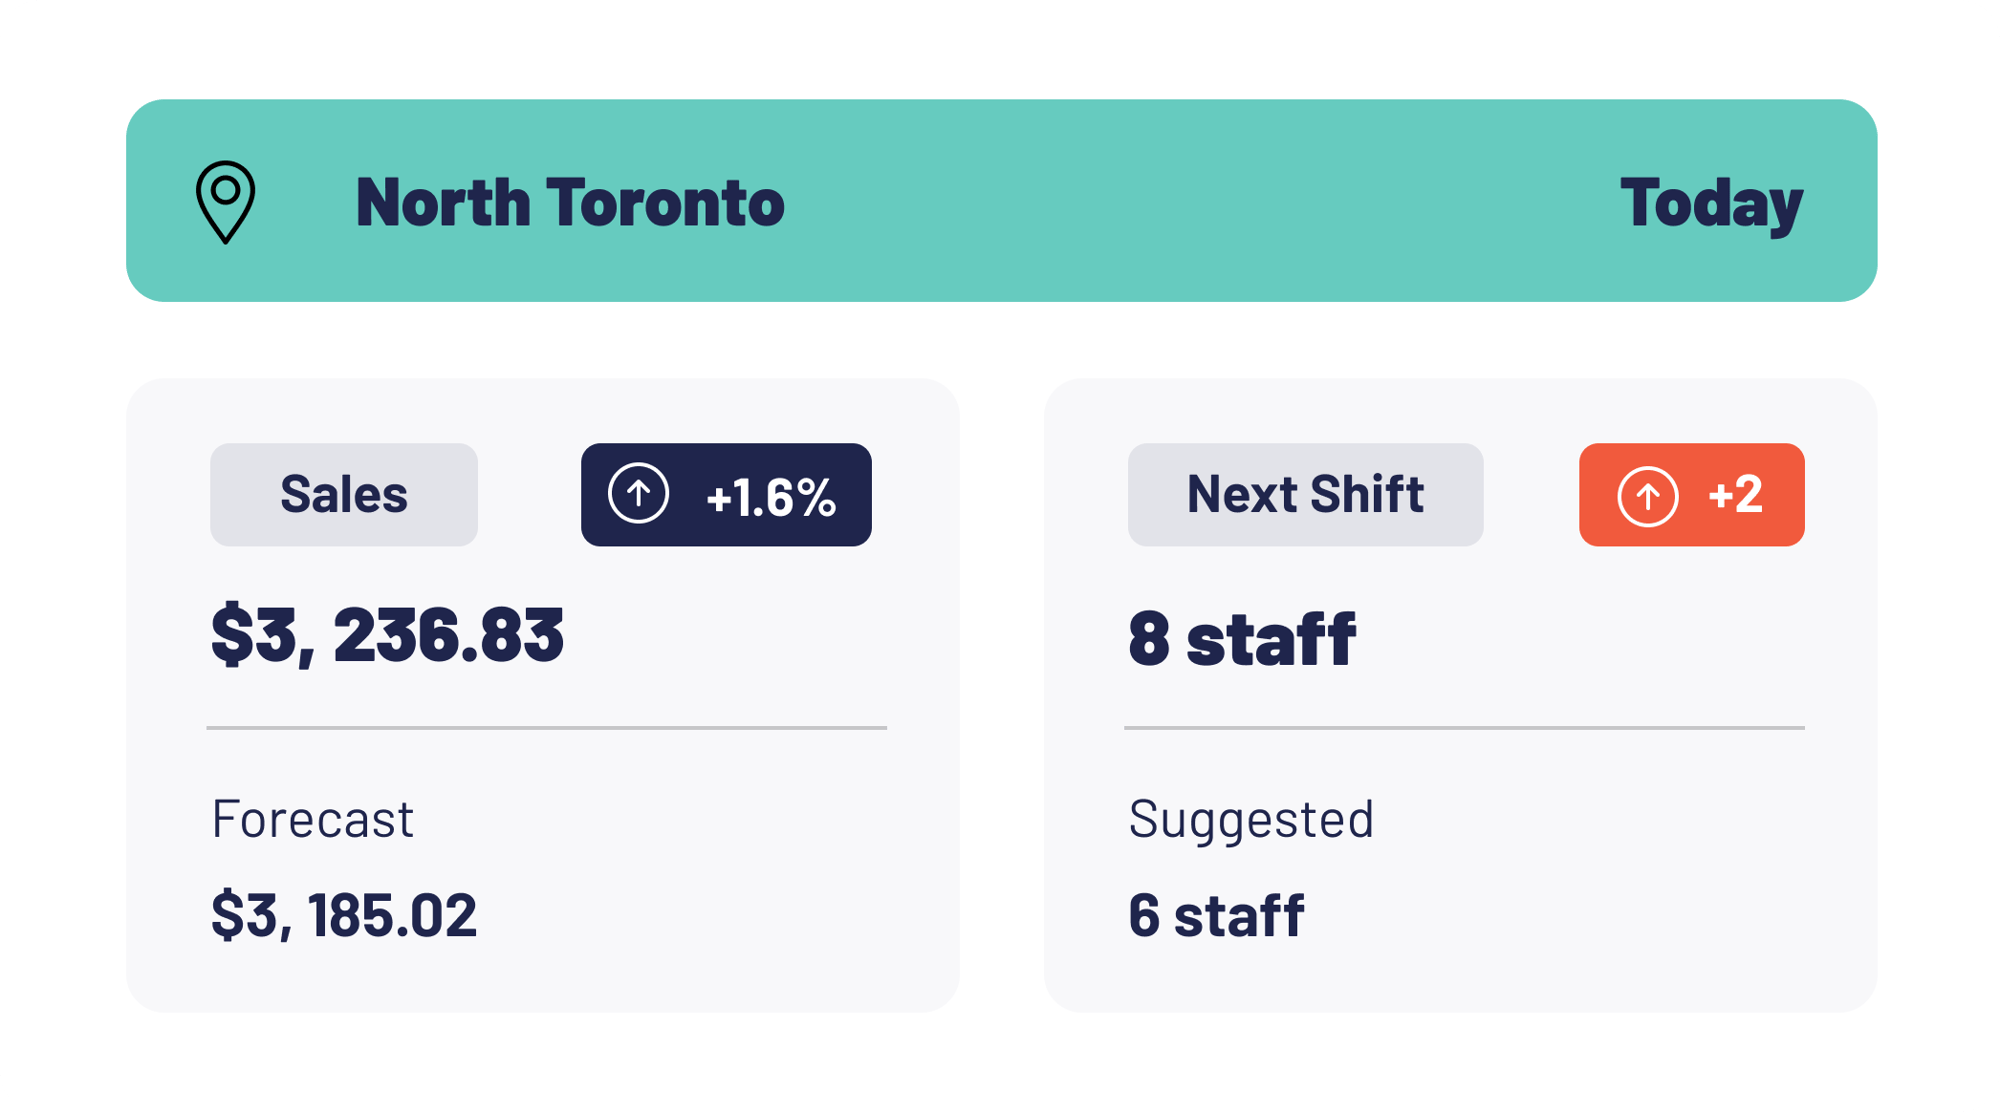Screen dimensions: 2000x1112
Task: Select the $3, 185.02 forecast amount
Action: (344, 915)
